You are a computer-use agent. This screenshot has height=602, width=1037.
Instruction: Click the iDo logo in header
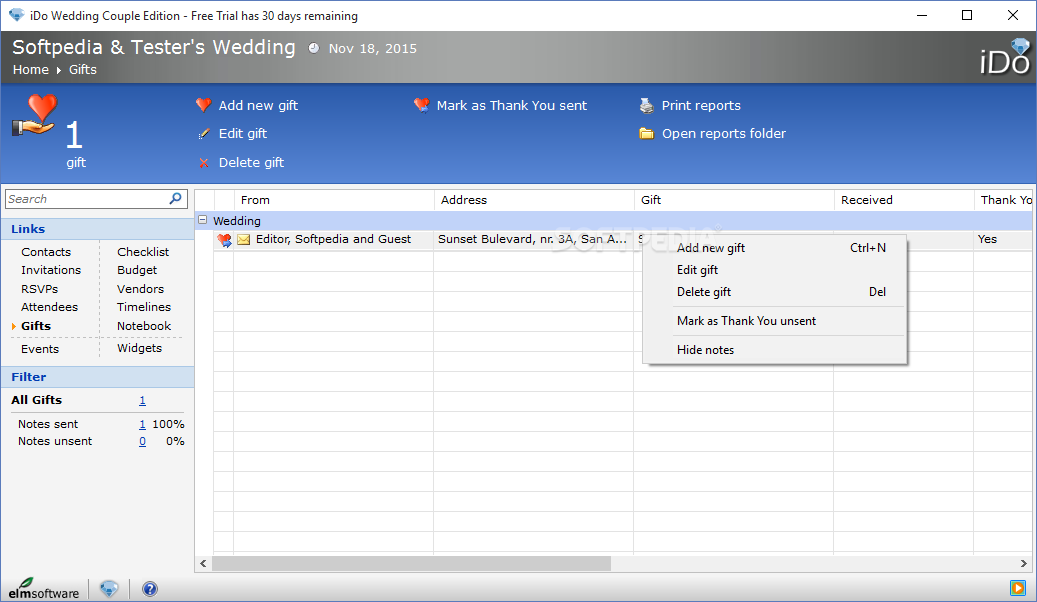click(x=1005, y=57)
